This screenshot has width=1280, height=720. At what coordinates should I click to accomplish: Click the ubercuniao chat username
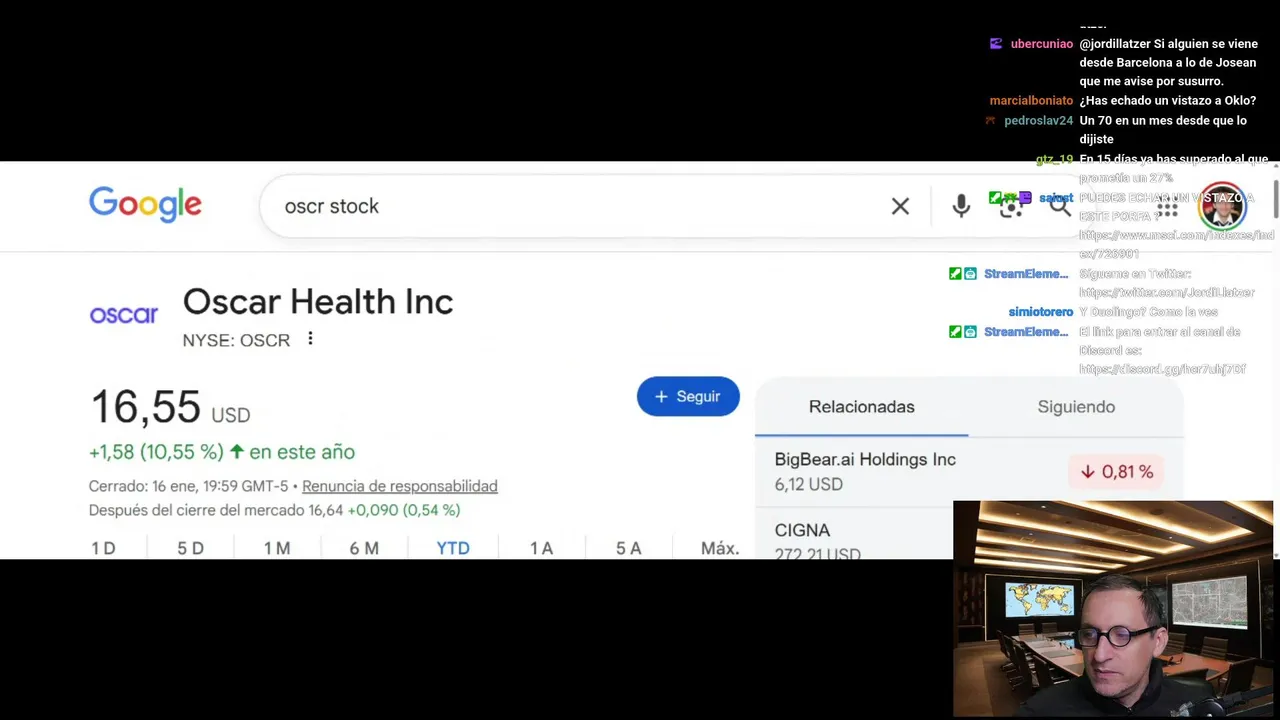point(1041,44)
